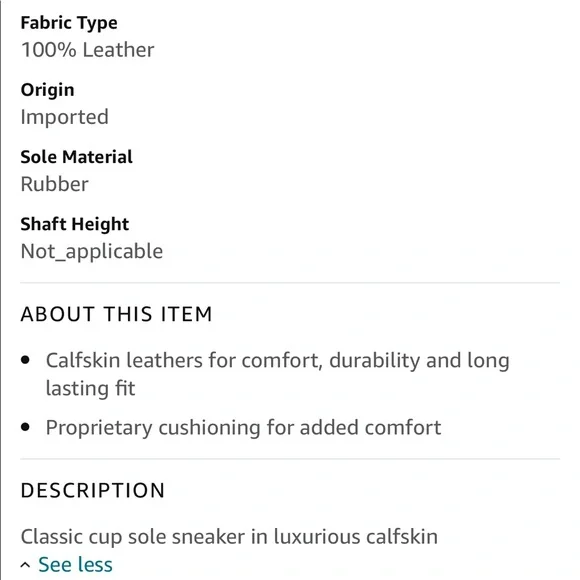580x580 pixels.
Task: Click the Not_applicable shaft height value
Action: [92, 252]
